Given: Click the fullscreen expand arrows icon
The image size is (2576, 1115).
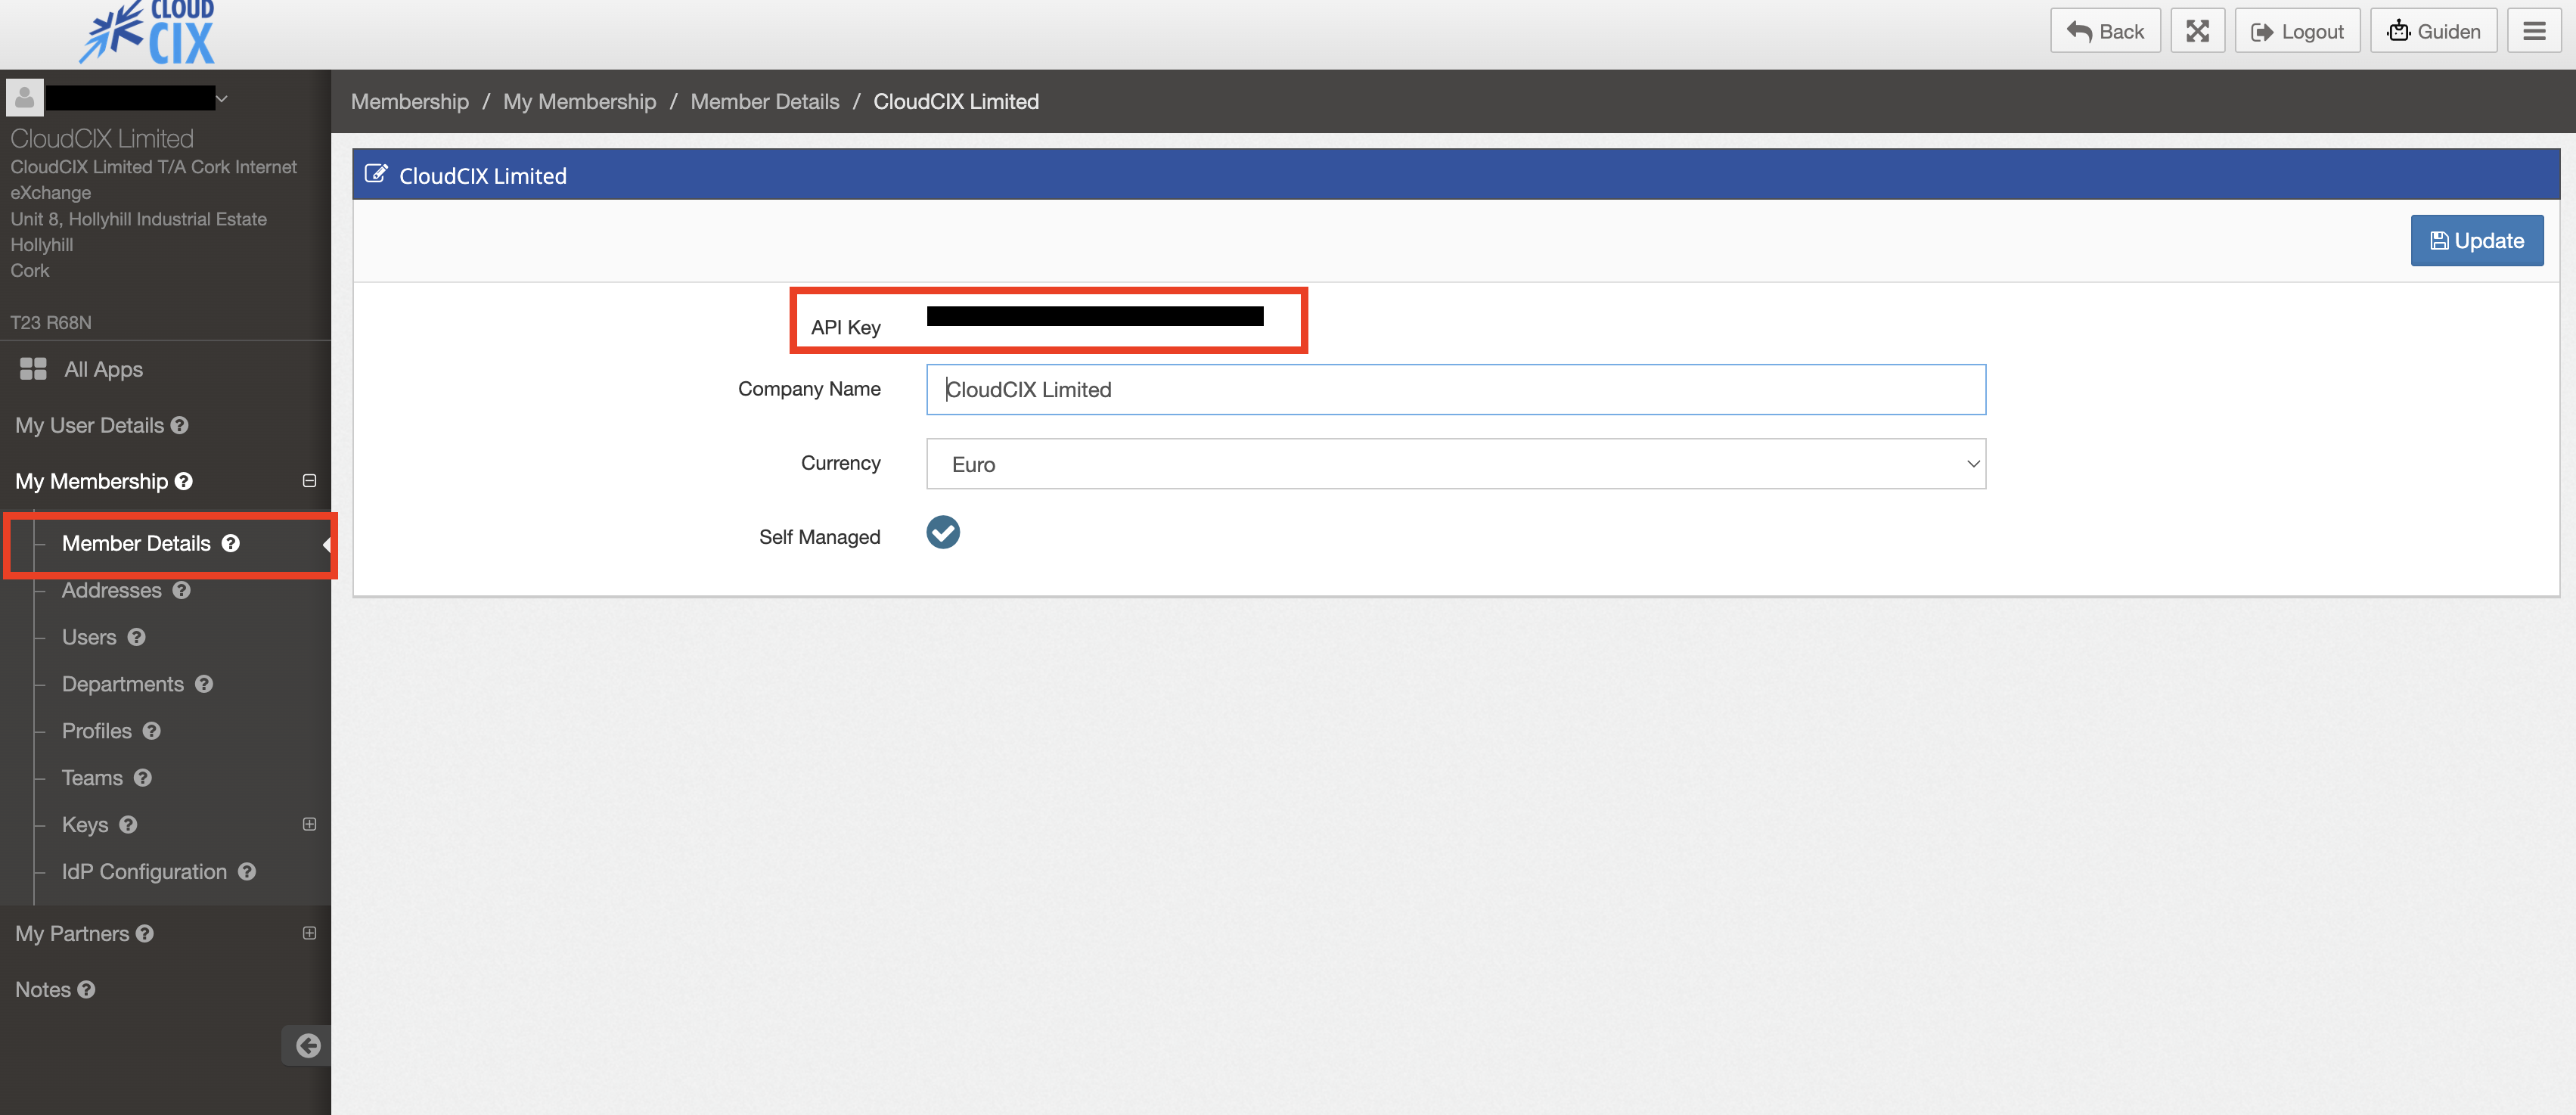Looking at the screenshot, I should [2196, 31].
